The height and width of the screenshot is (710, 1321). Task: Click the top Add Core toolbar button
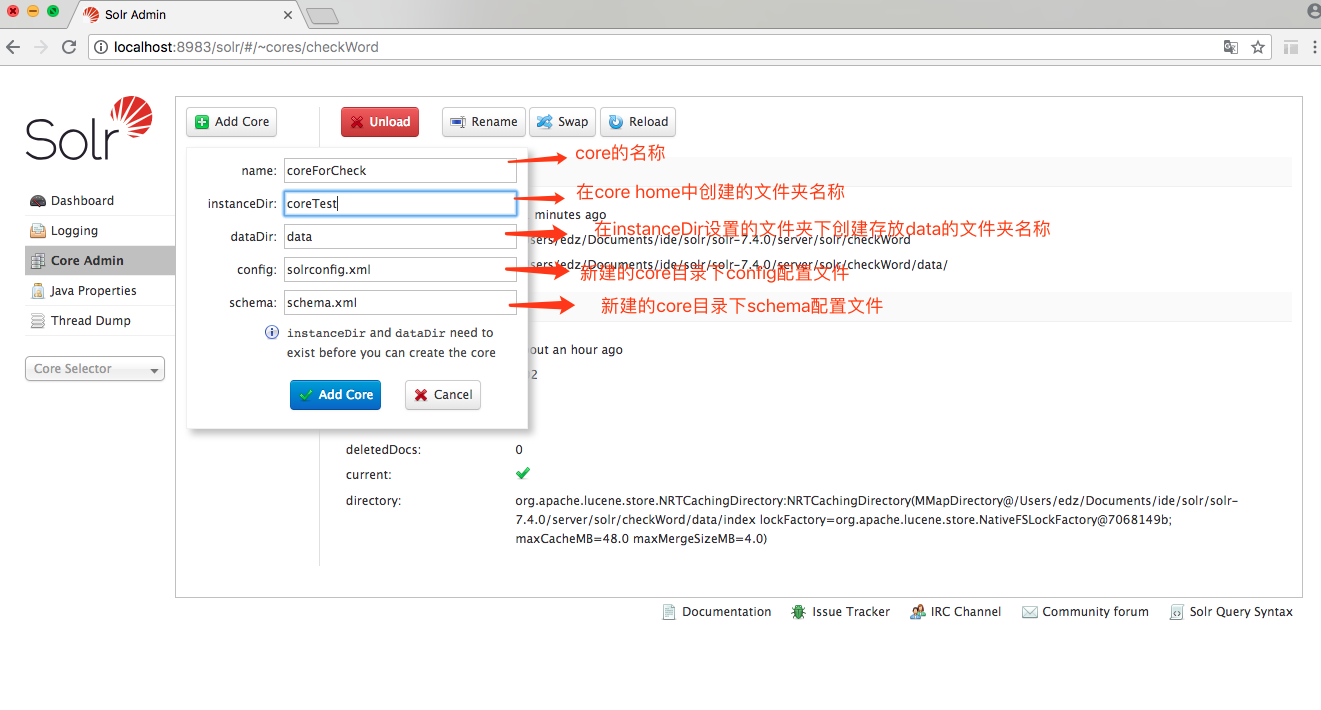[231, 122]
